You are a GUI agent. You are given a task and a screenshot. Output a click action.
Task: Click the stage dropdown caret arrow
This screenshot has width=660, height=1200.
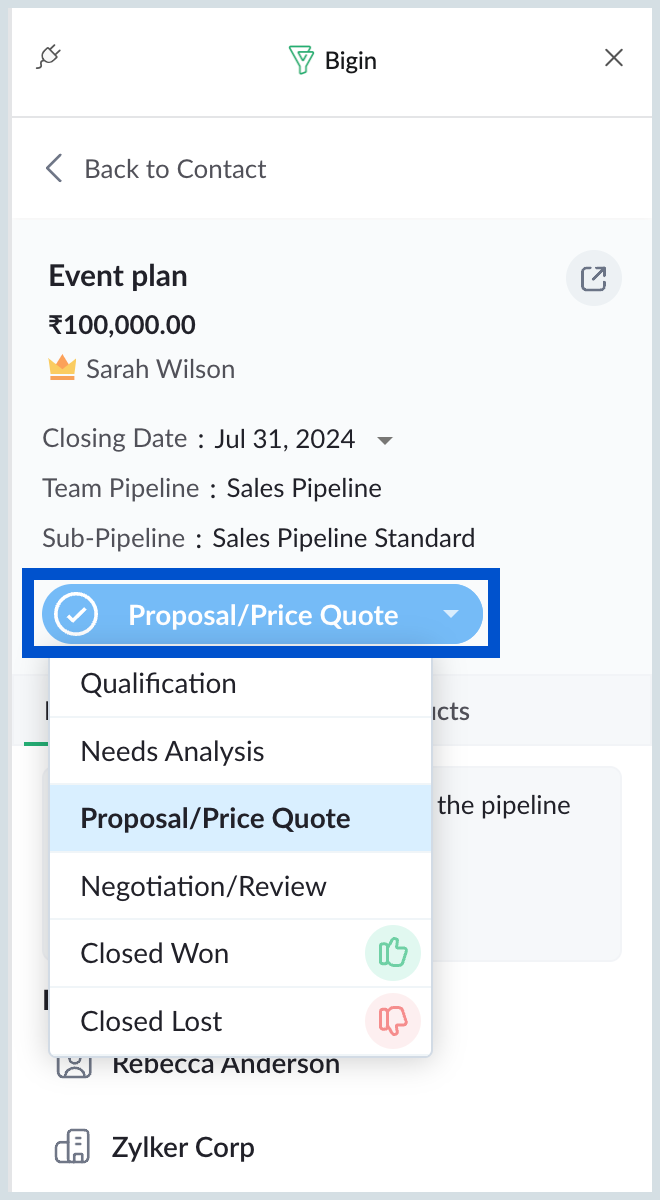coord(451,614)
